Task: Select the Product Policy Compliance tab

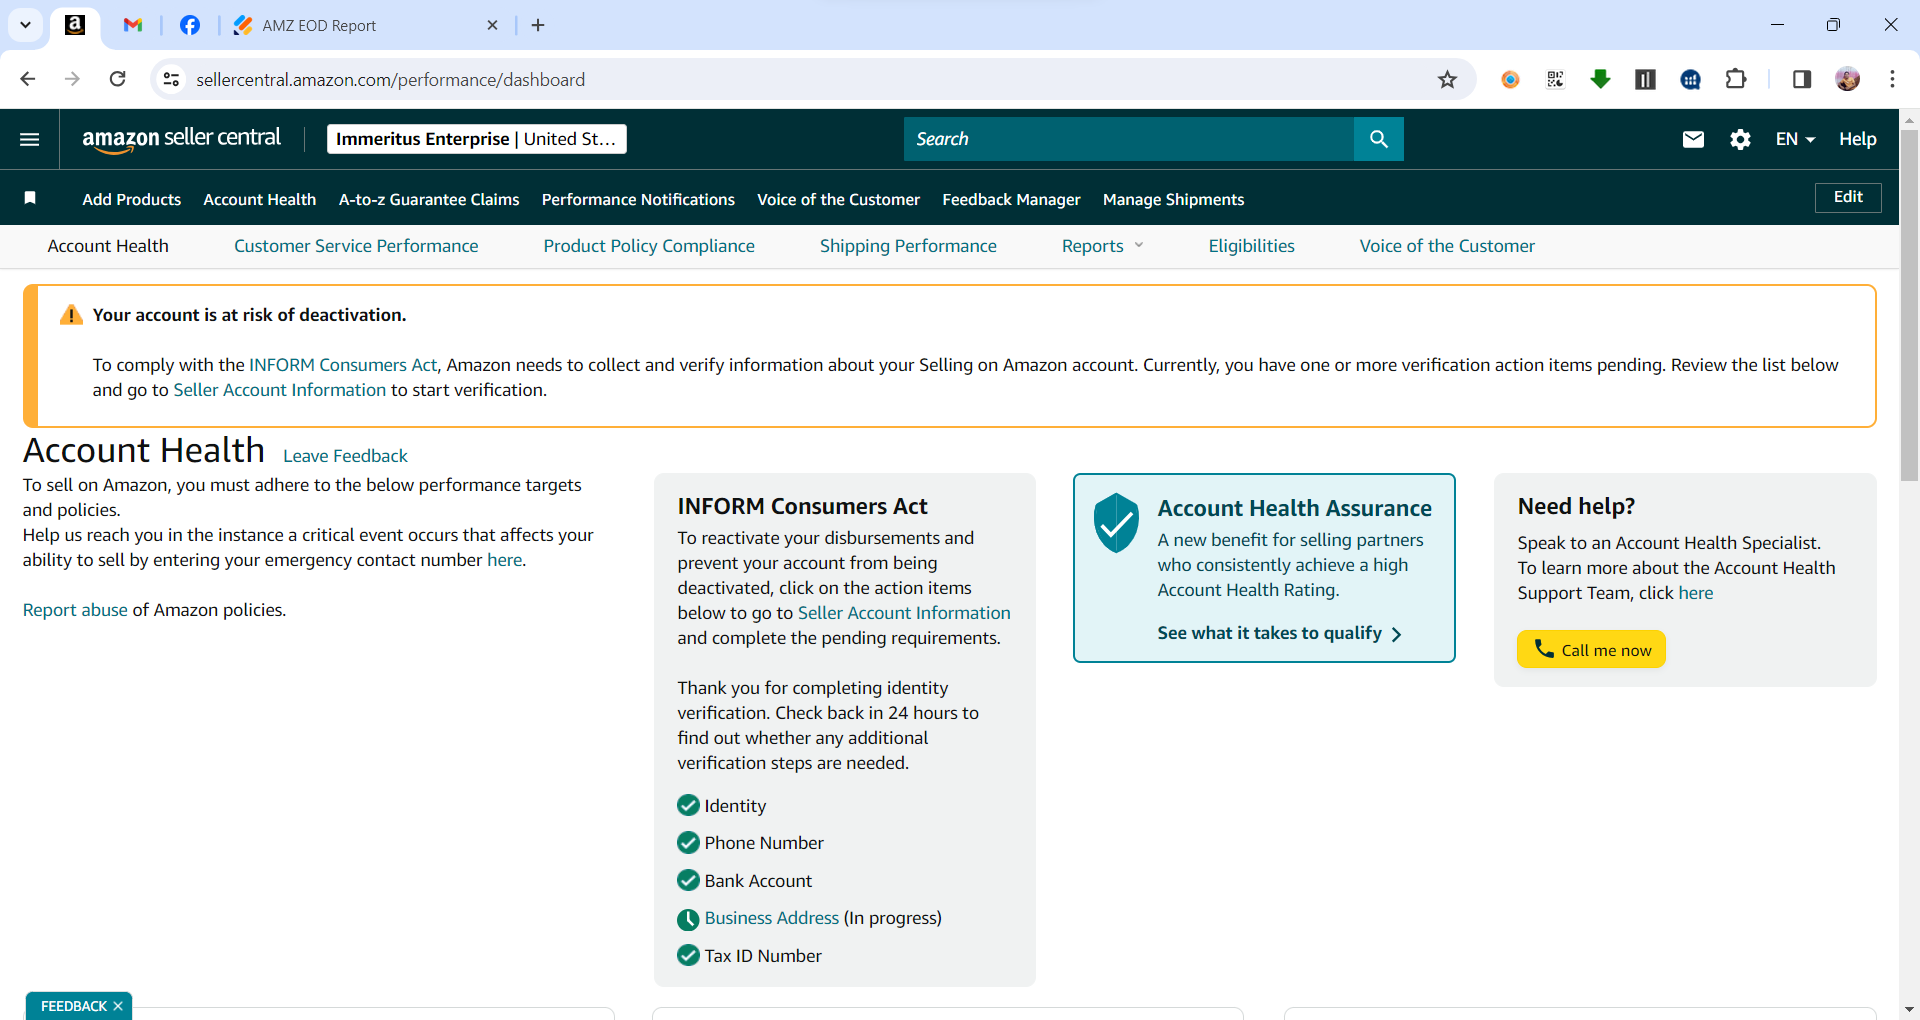Action: point(649,246)
